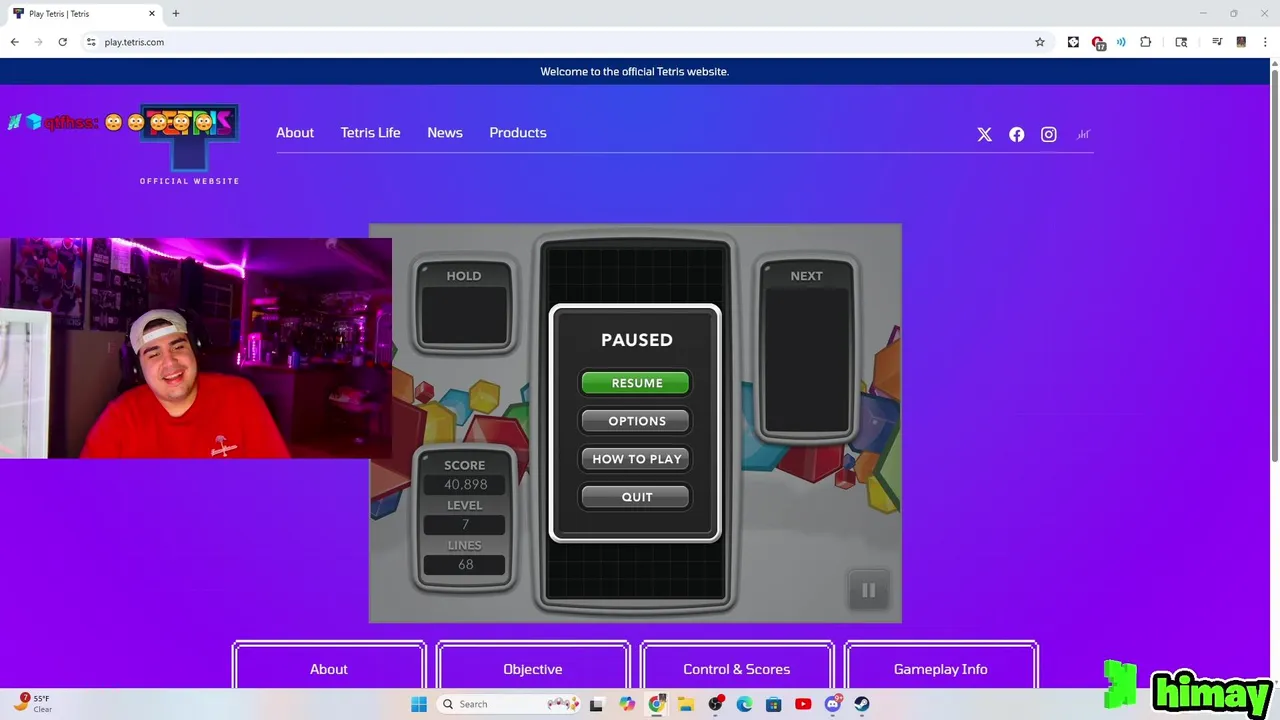Click the pause icon in the game
The height and width of the screenshot is (720, 1280).
coord(868,591)
